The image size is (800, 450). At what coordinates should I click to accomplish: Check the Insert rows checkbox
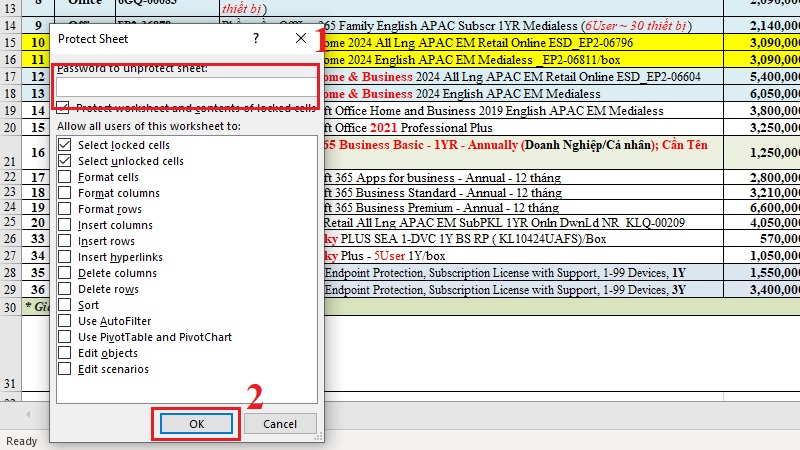click(64, 241)
